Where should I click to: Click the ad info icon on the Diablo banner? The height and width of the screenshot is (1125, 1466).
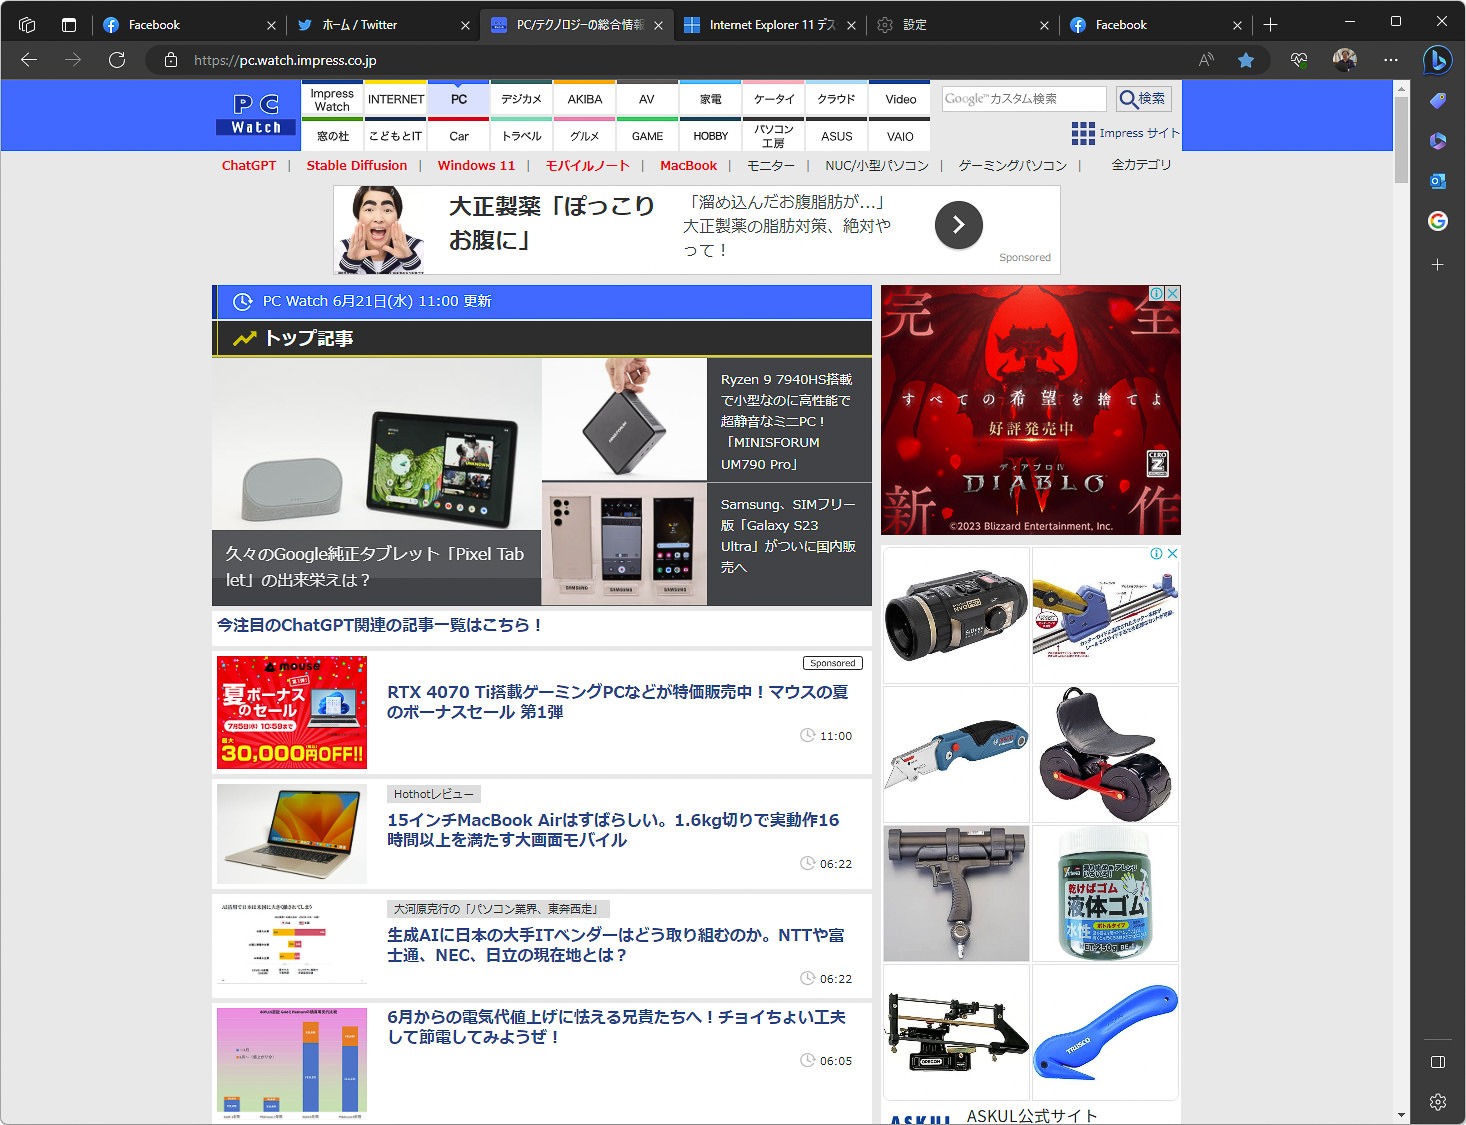click(1156, 293)
